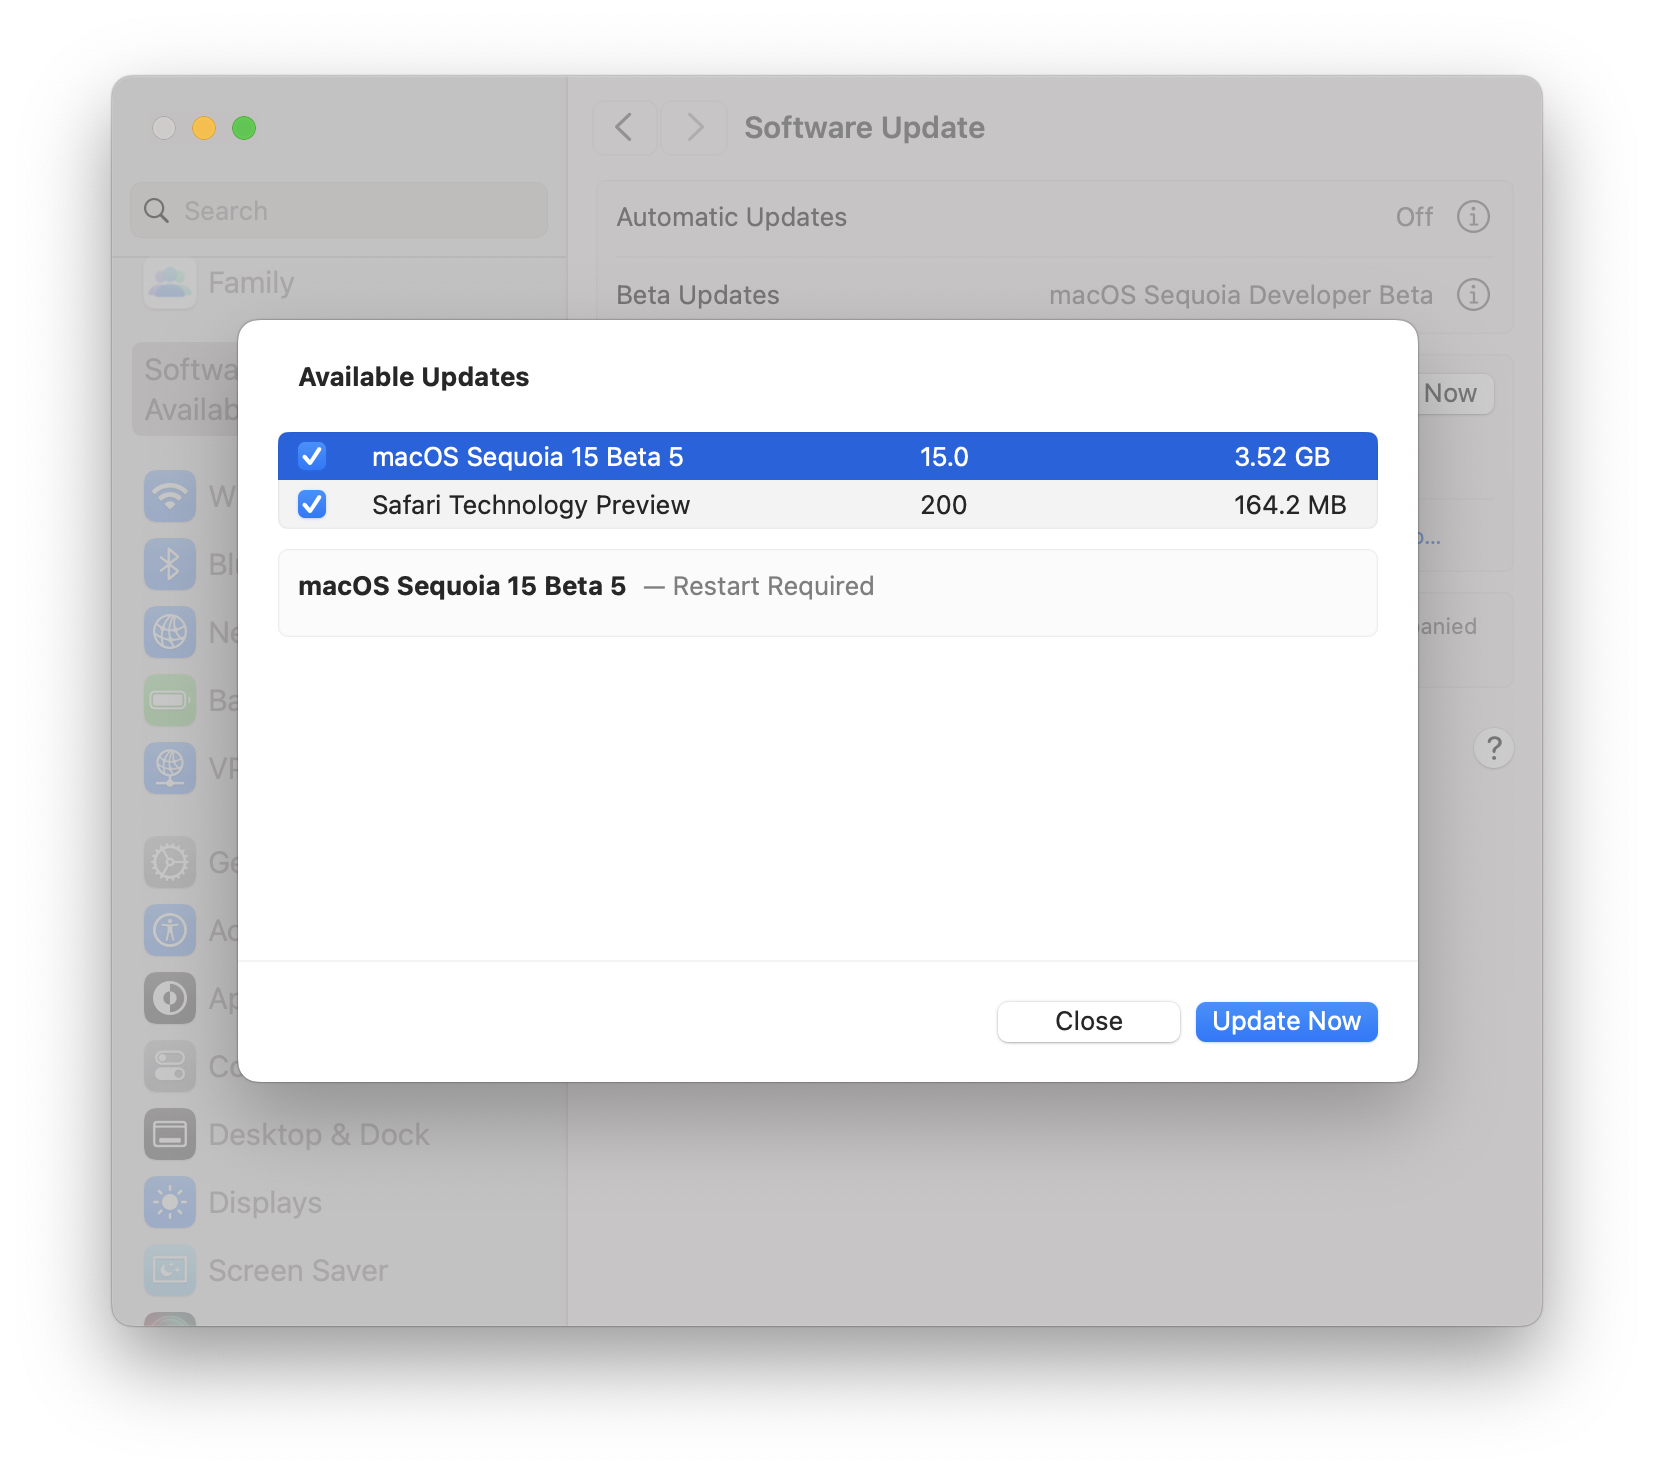Click the back navigation chevron
The image size is (1654, 1474).
tap(624, 127)
